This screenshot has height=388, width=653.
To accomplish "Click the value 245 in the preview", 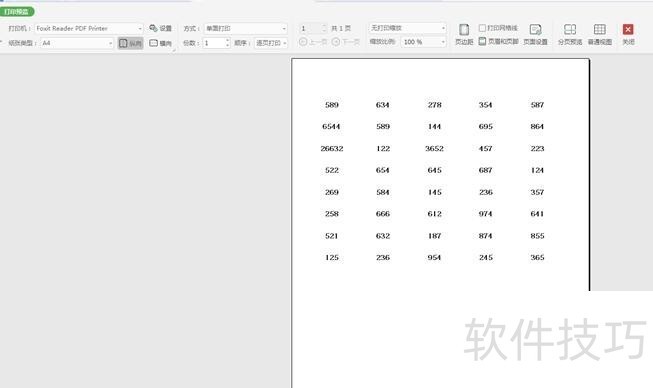I will coord(486,258).
